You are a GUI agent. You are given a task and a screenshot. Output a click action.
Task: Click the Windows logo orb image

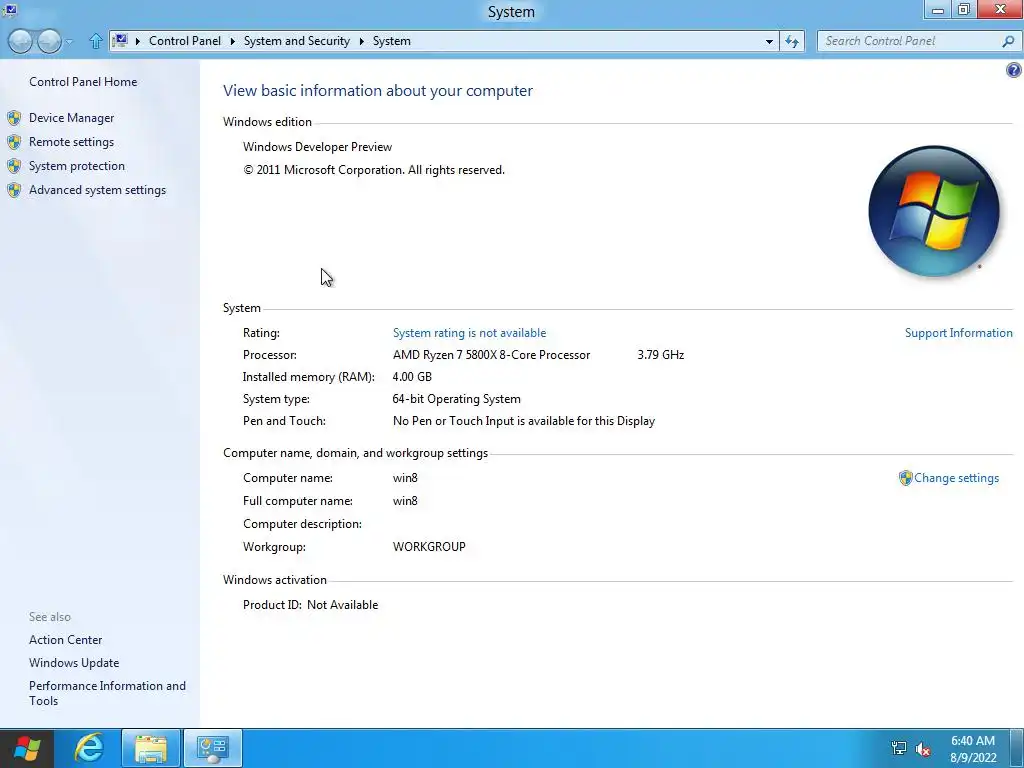click(934, 211)
